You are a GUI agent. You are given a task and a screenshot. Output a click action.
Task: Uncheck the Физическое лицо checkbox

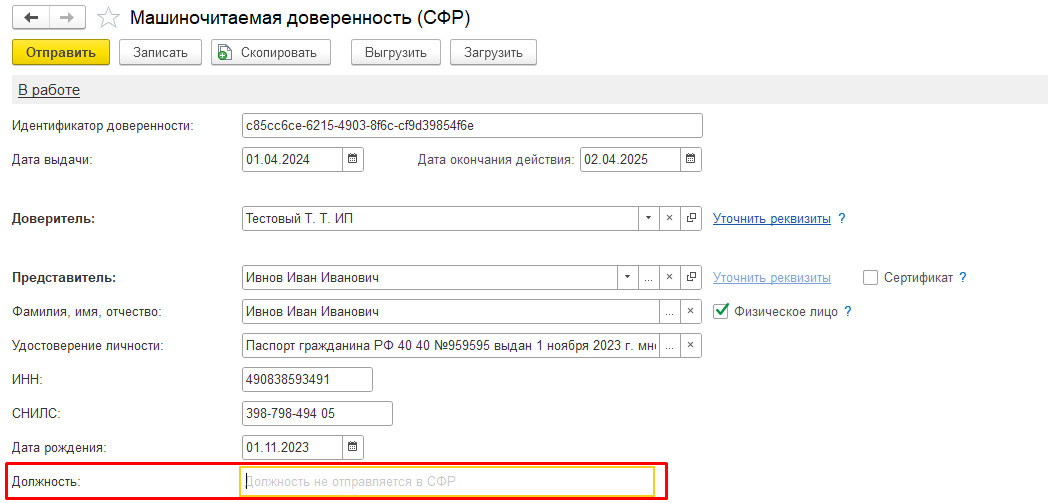[721, 311]
